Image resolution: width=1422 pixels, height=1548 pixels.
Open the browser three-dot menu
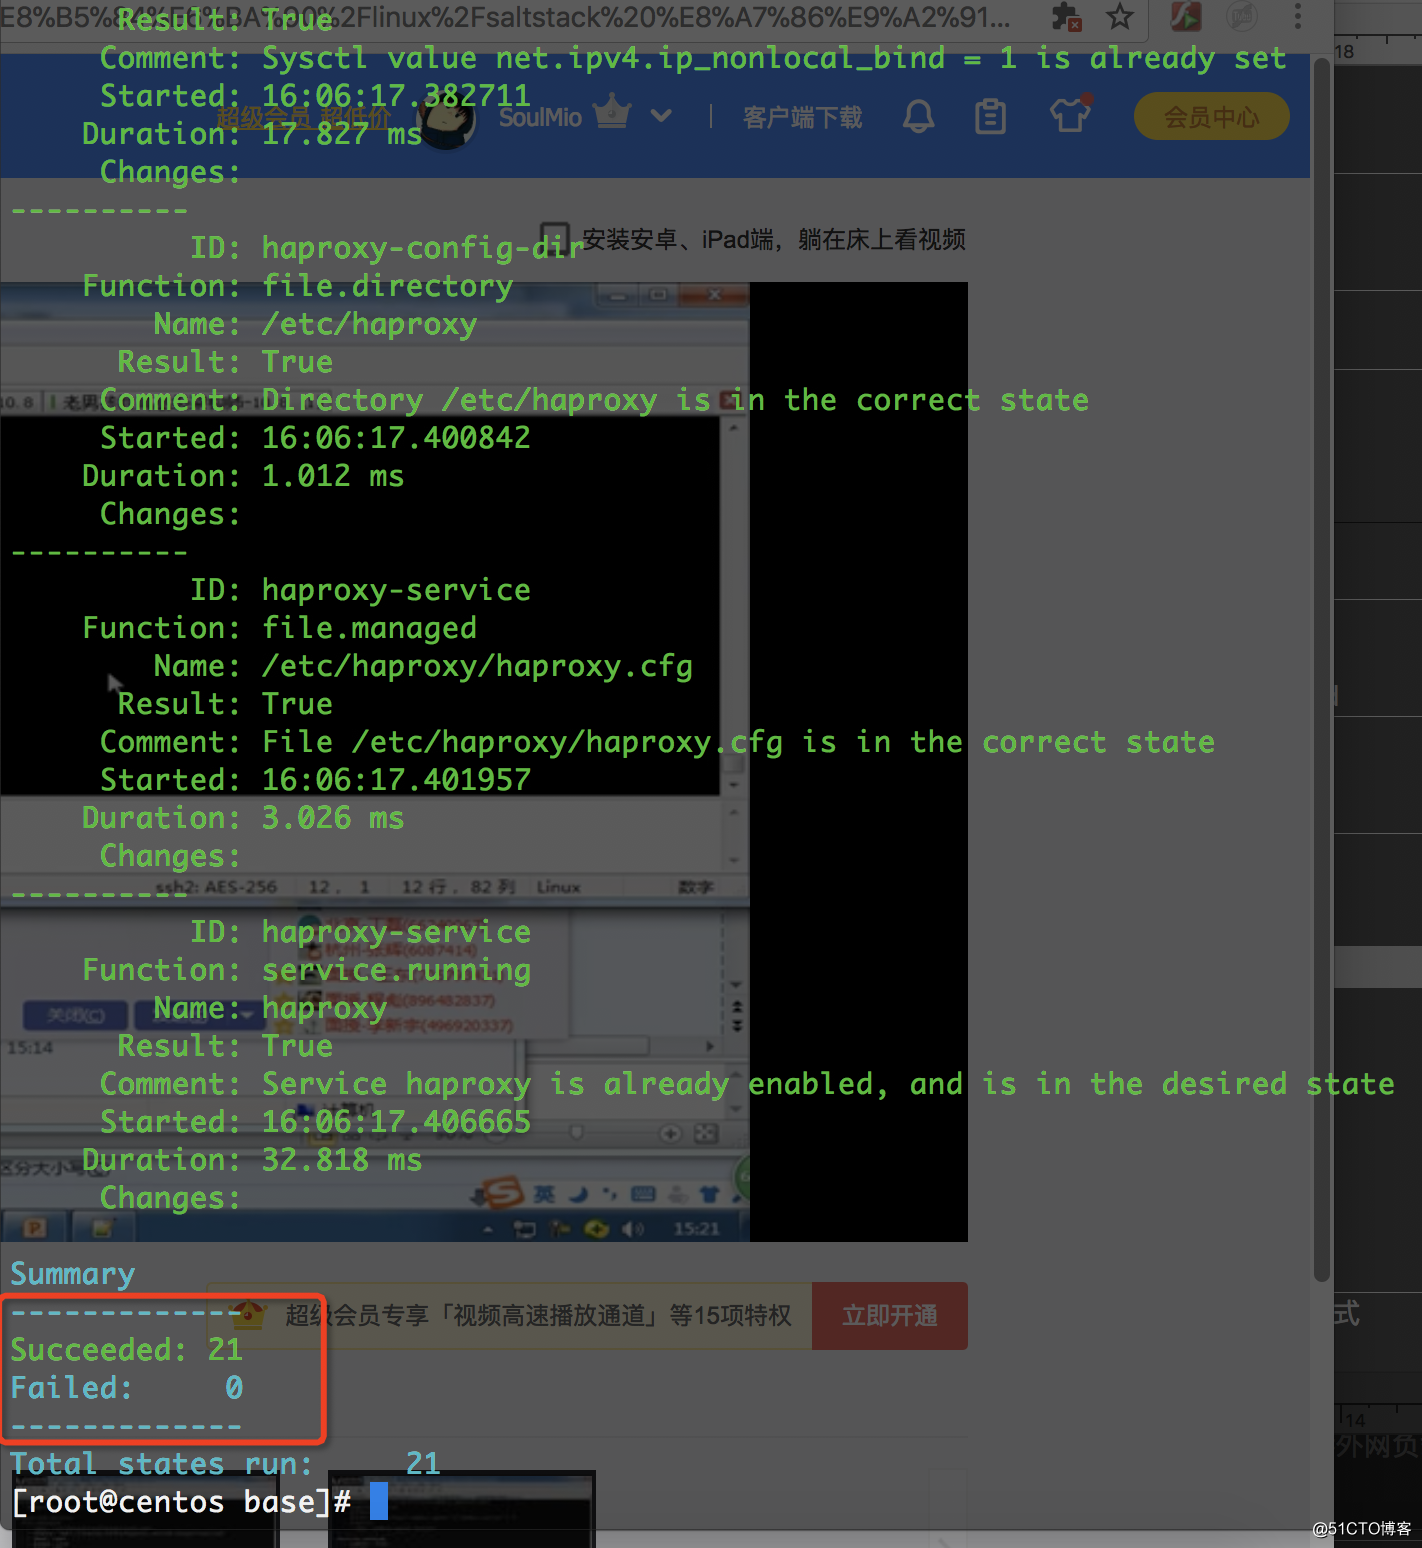click(x=1298, y=16)
